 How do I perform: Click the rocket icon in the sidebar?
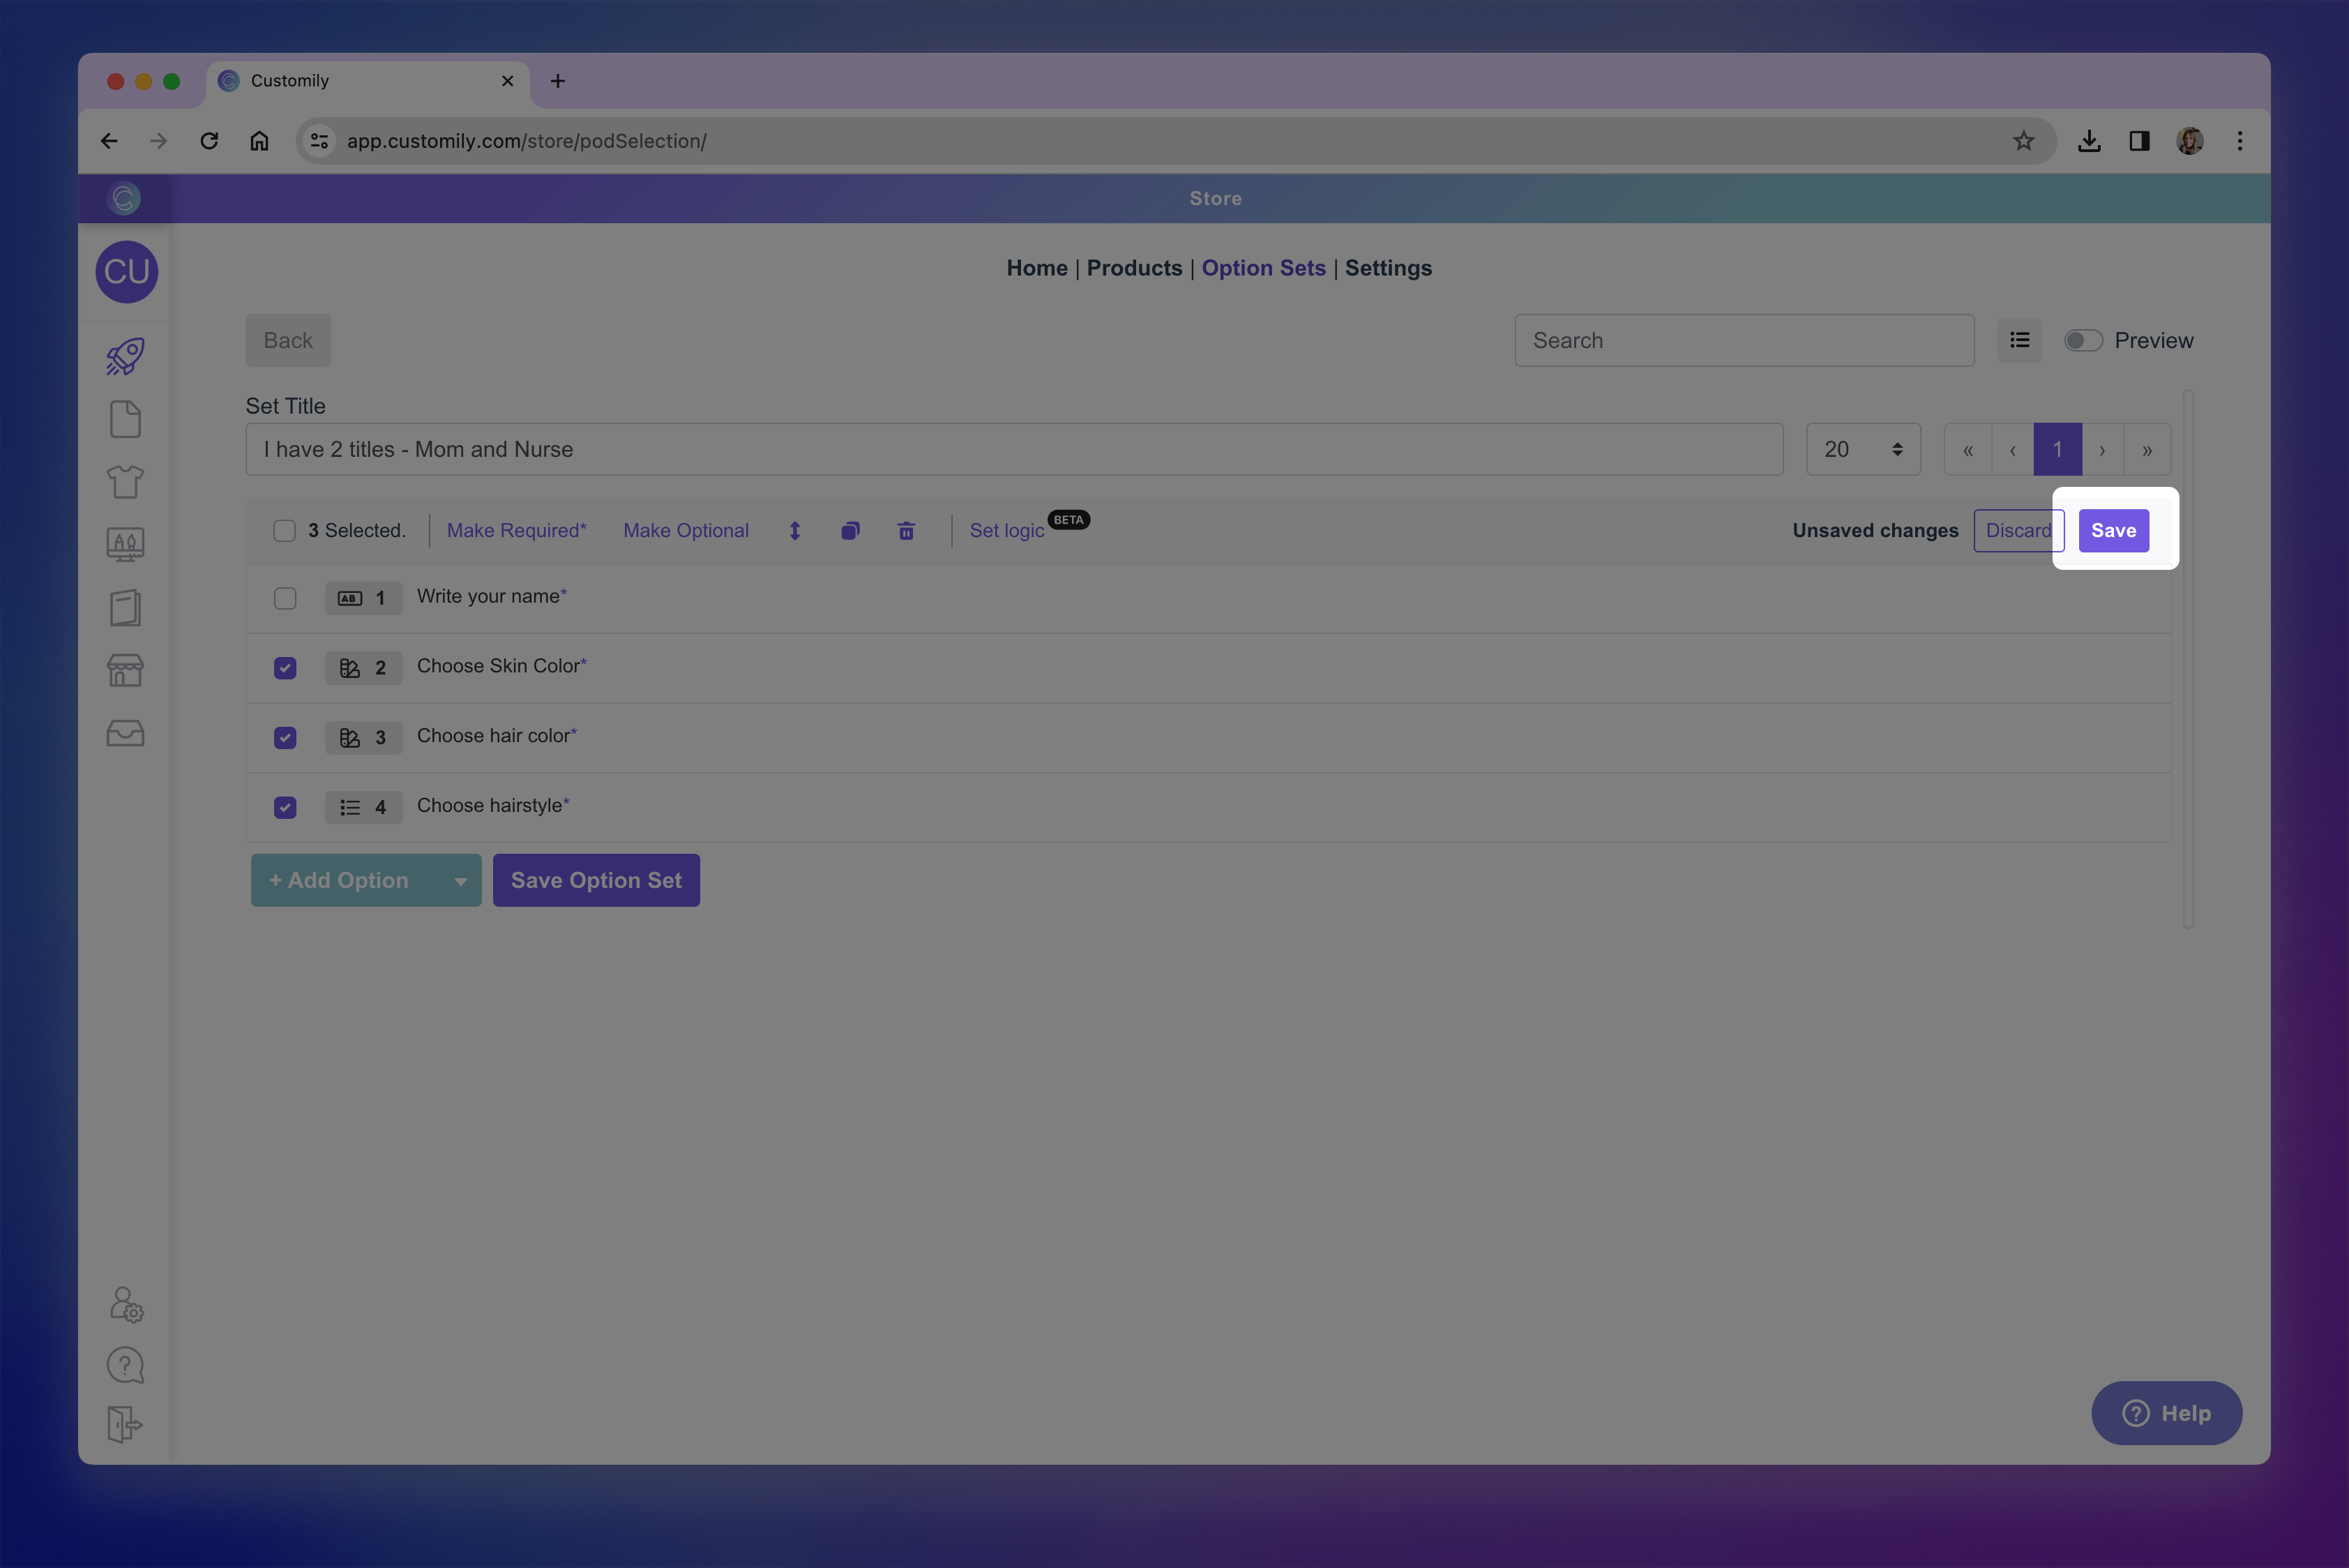point(125,356)
